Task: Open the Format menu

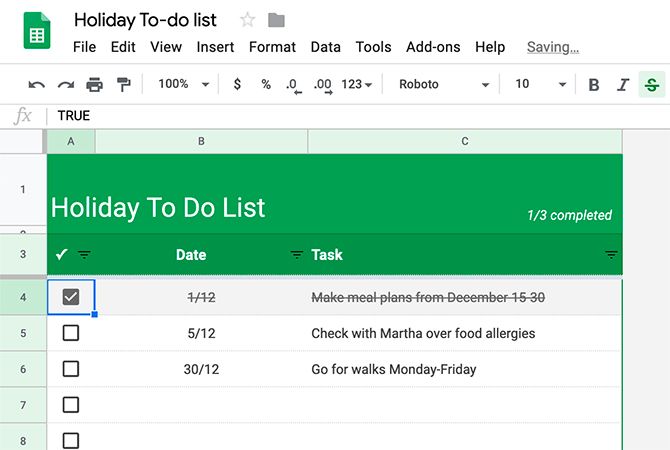Action: pyautogui.click(x=272, y=47)
